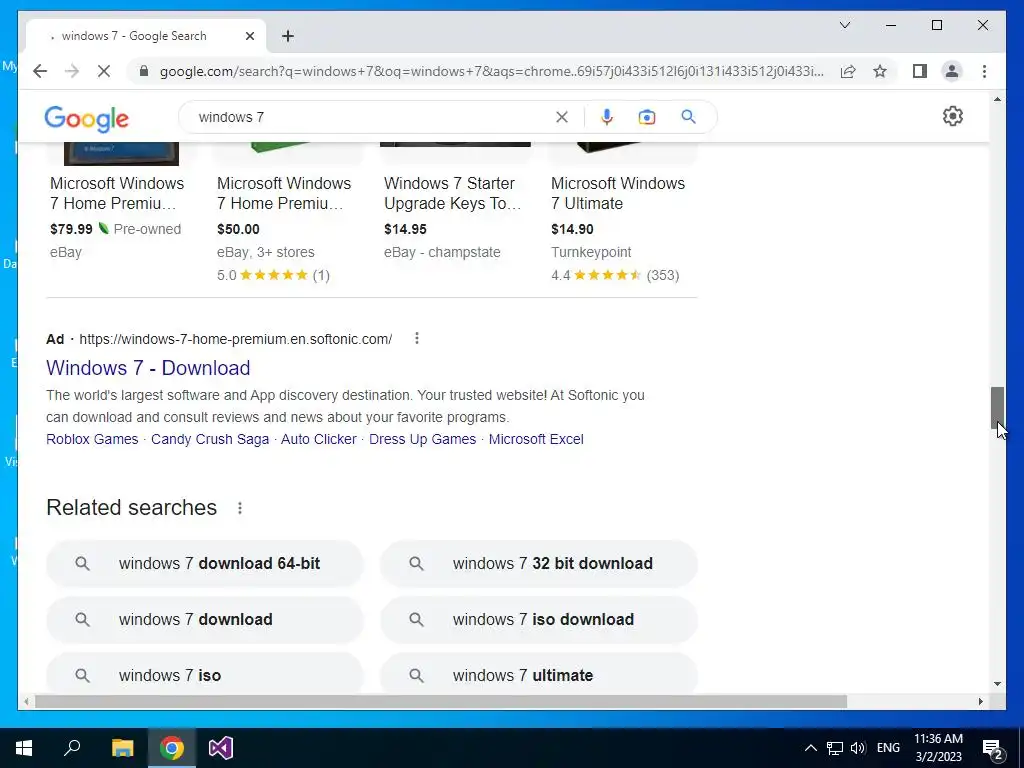Screen dimensions: 1024x768
Task: Clear the search box text
Action: (562, 117)
